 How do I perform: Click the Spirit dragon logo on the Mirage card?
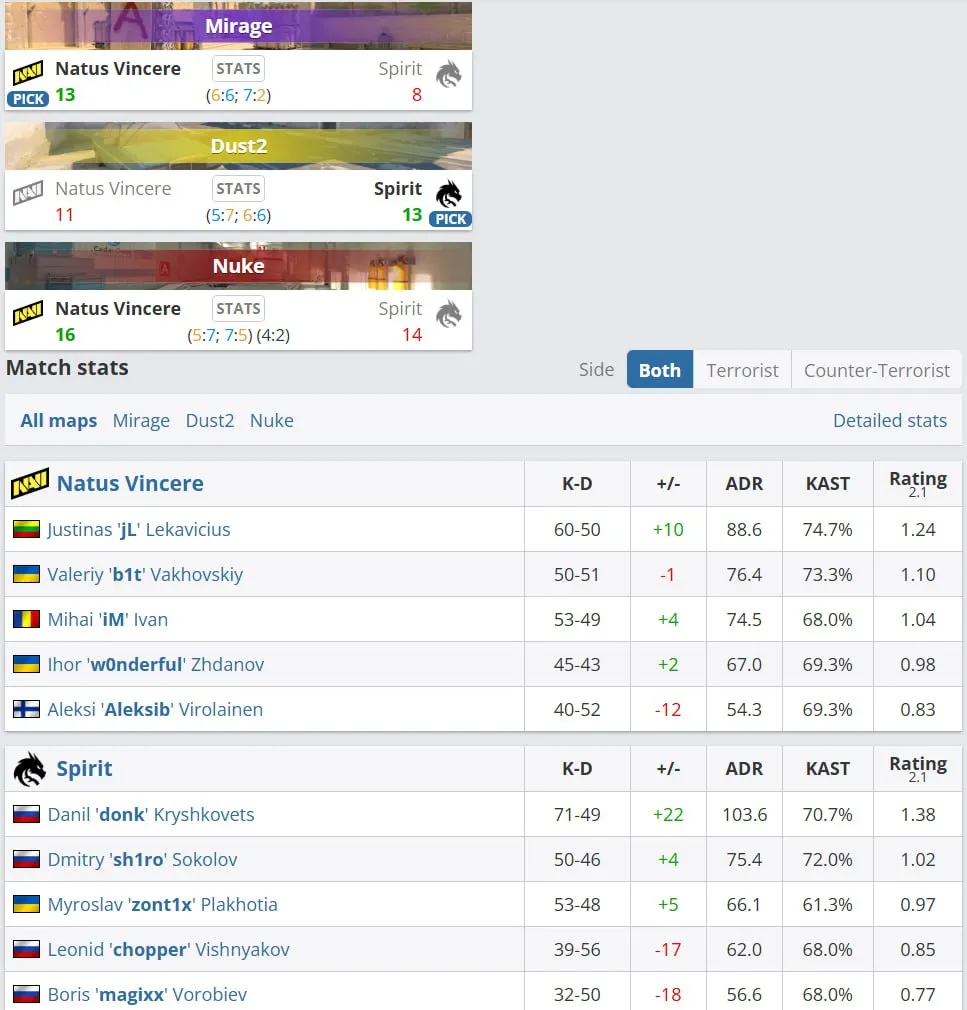pyautogui.click(x=449, y=74)
